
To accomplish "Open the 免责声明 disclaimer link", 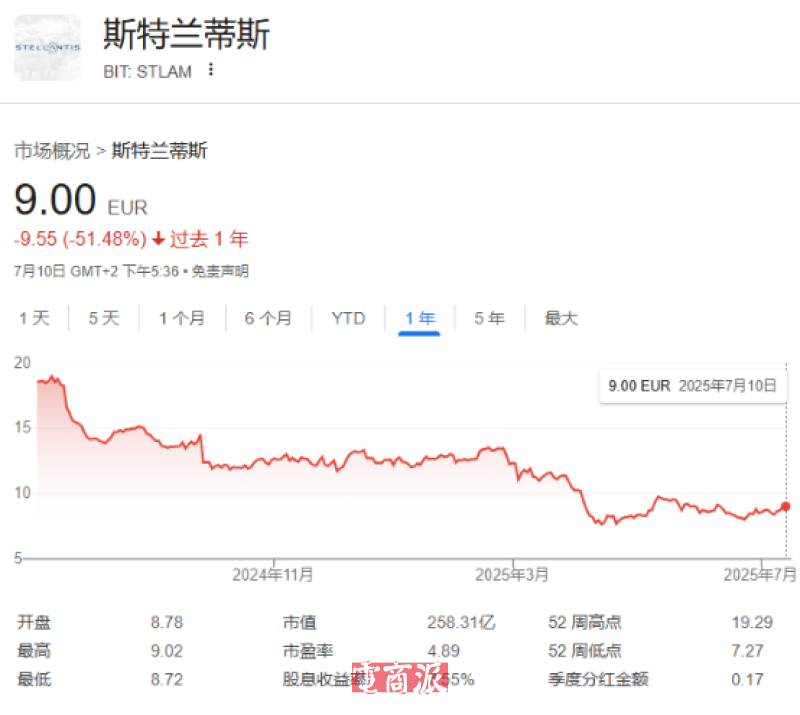I will (220, 271).
